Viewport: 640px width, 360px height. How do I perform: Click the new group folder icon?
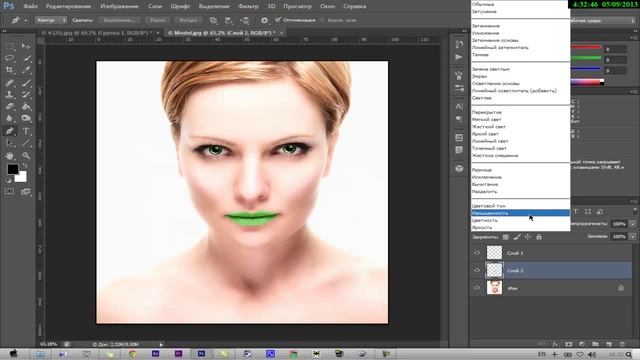(595, 344)
